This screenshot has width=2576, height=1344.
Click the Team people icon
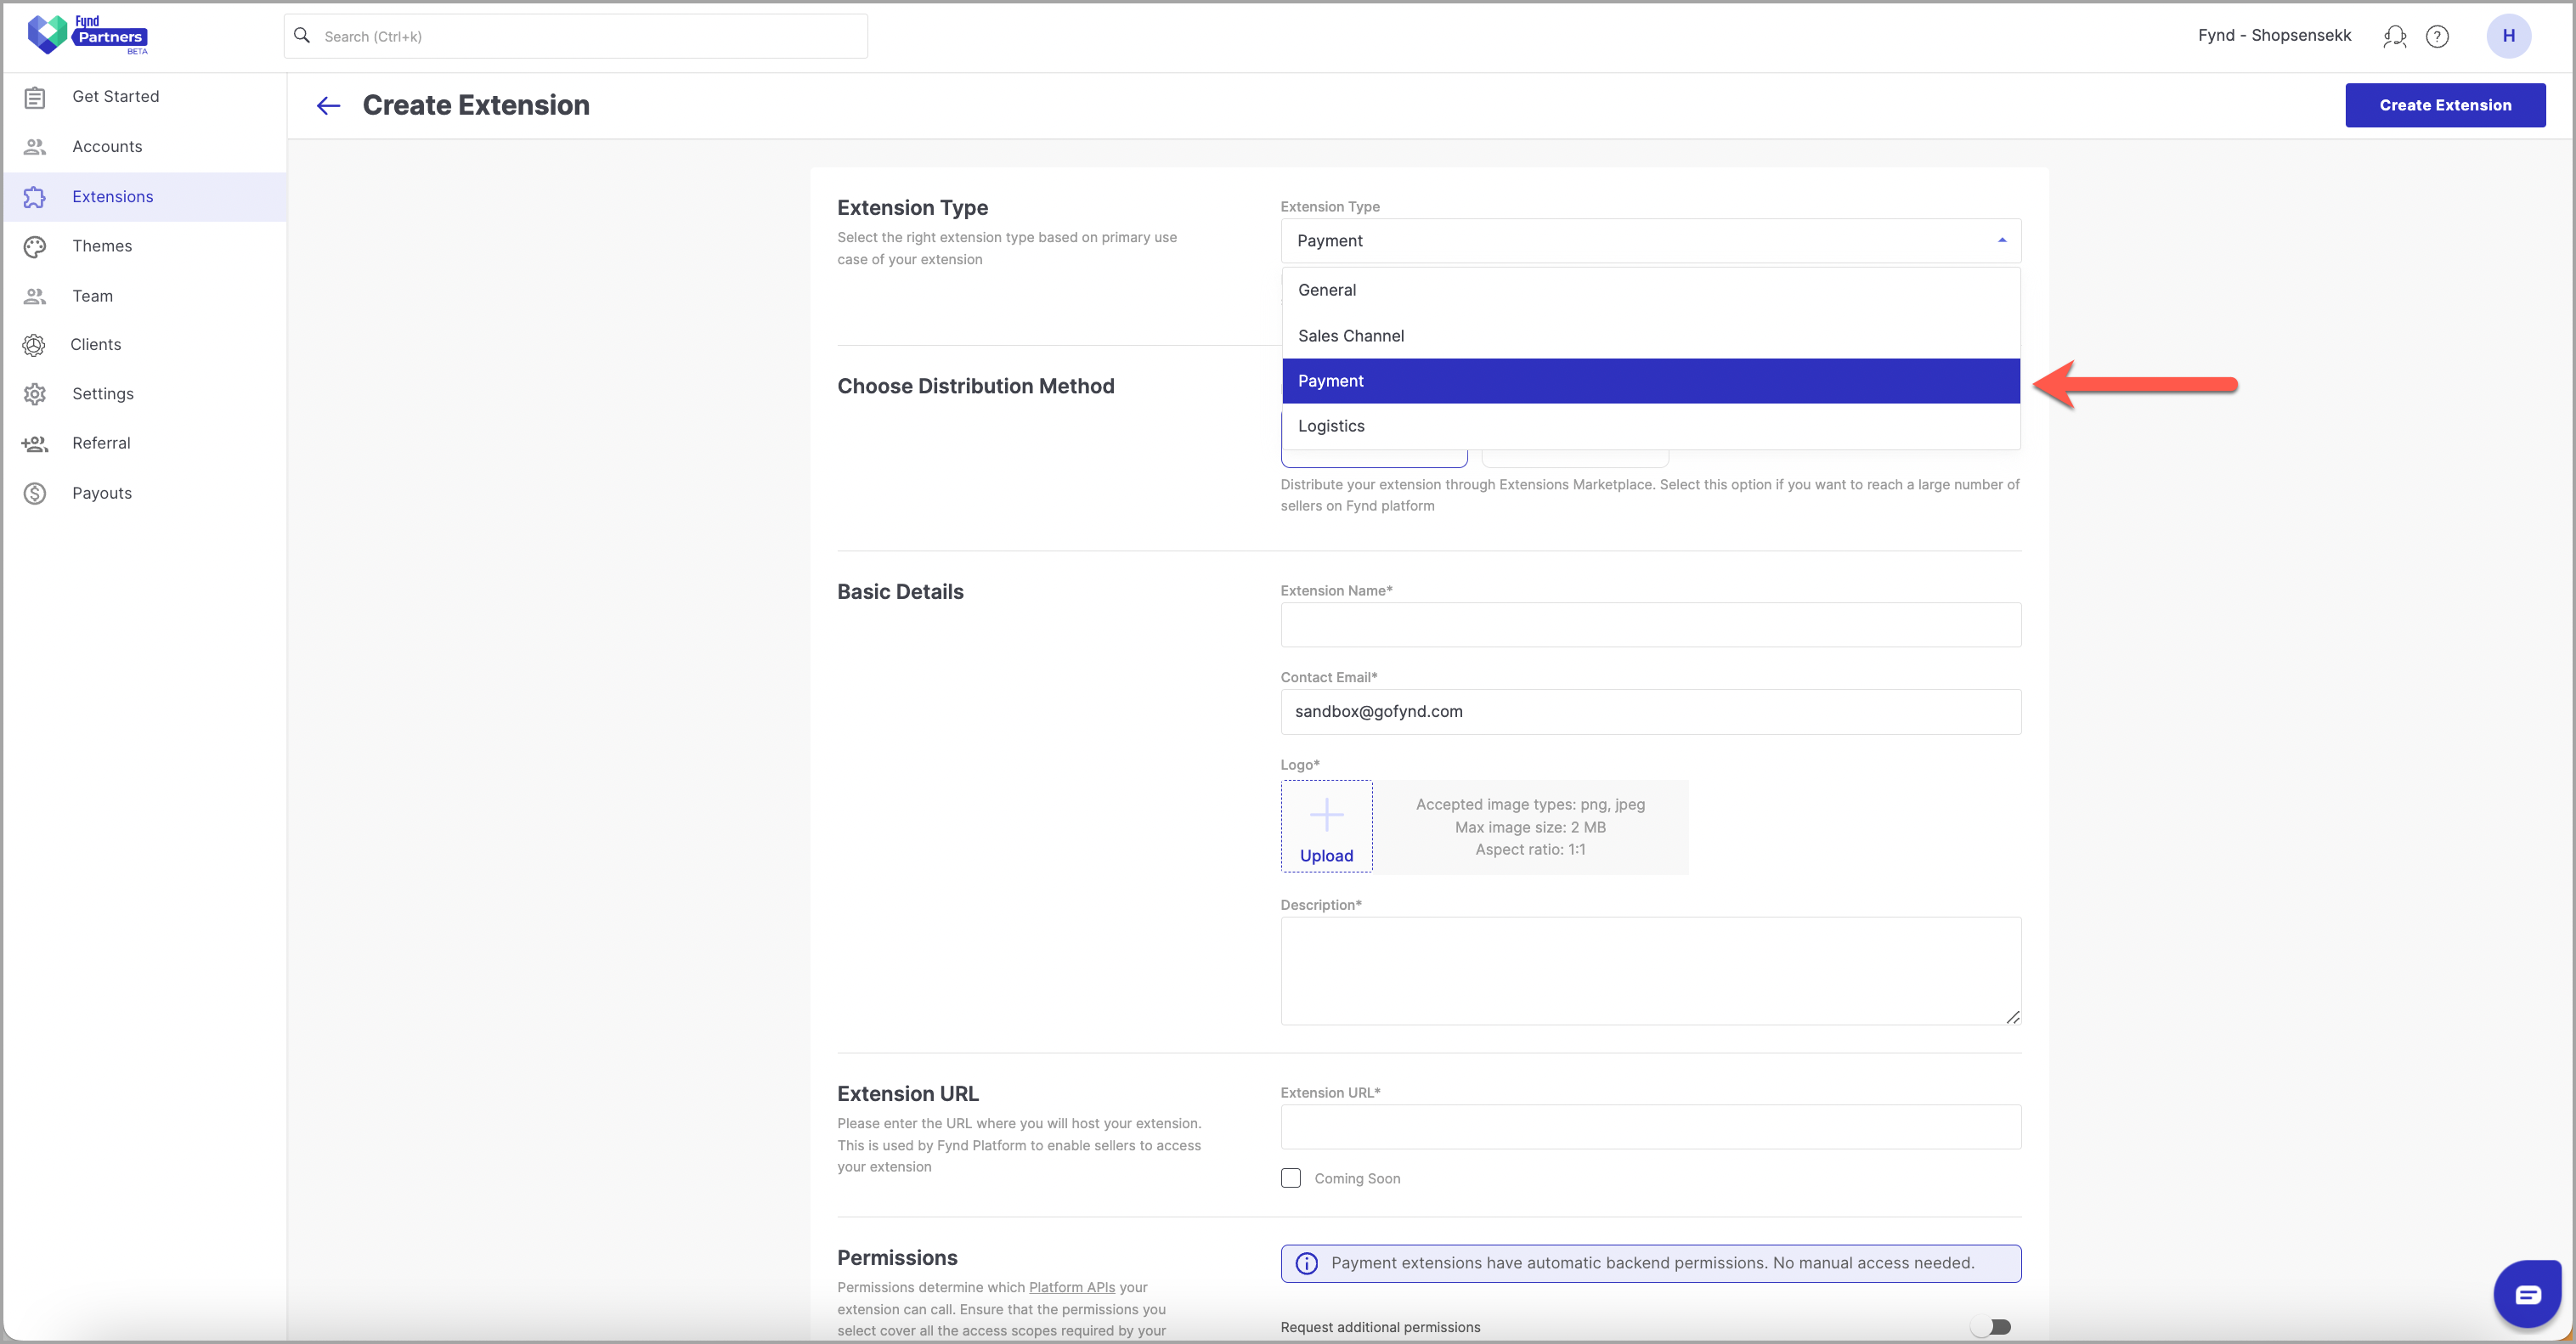[x=35, y=296]
